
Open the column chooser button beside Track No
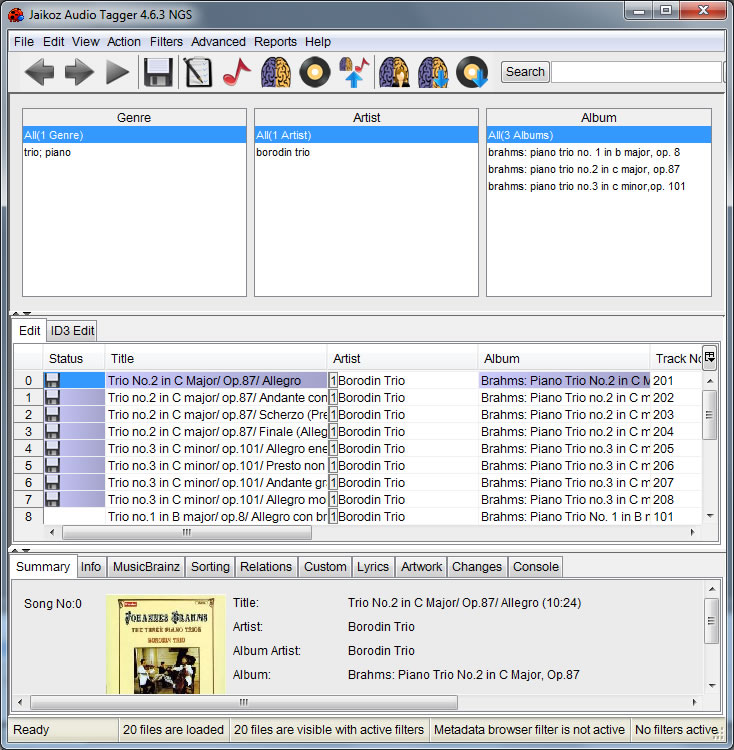tap(709, 357)
